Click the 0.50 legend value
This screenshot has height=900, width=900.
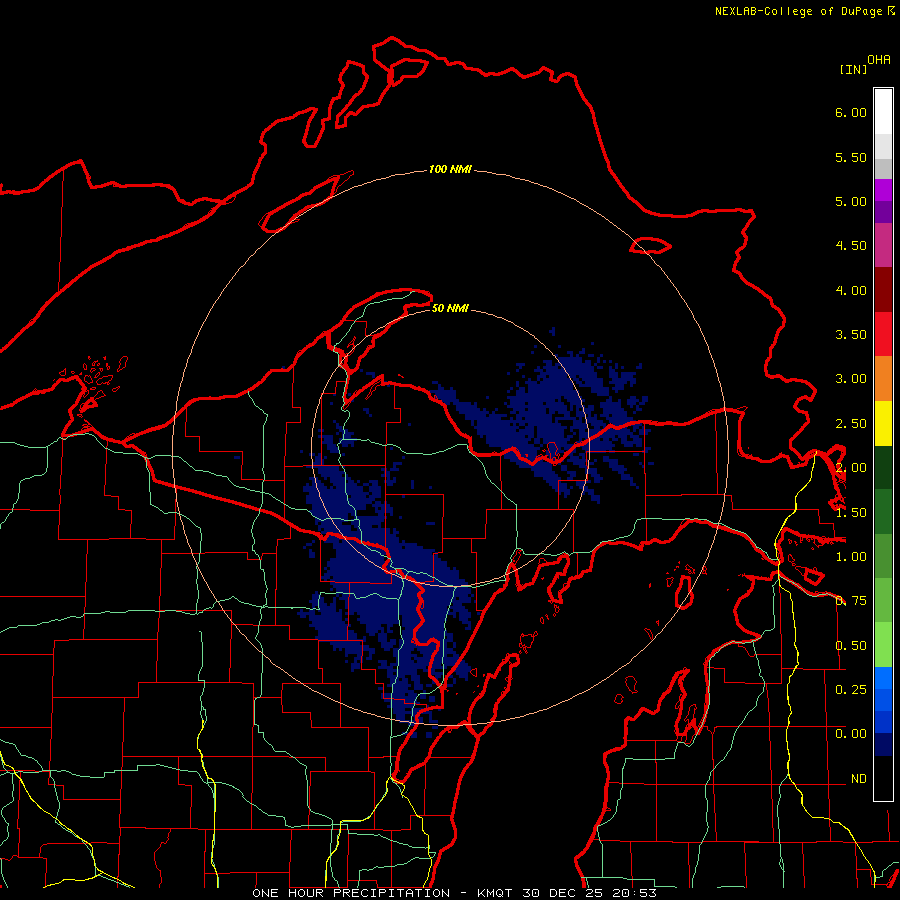[x=851, y=646]
